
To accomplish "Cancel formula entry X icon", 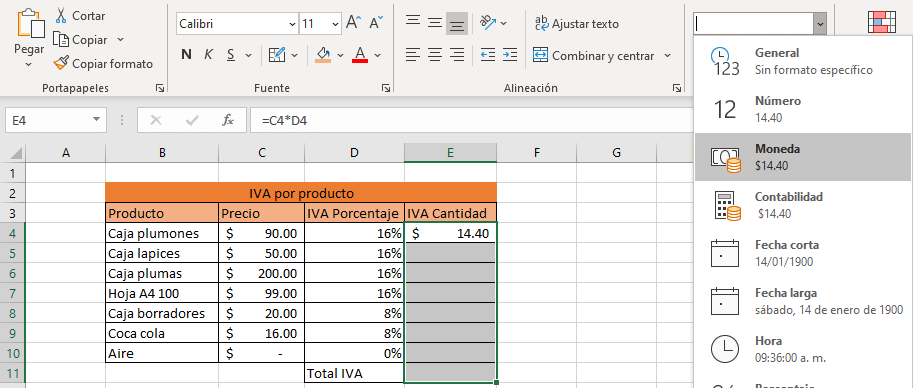I will pyautogui.click(x=155, y=121).
